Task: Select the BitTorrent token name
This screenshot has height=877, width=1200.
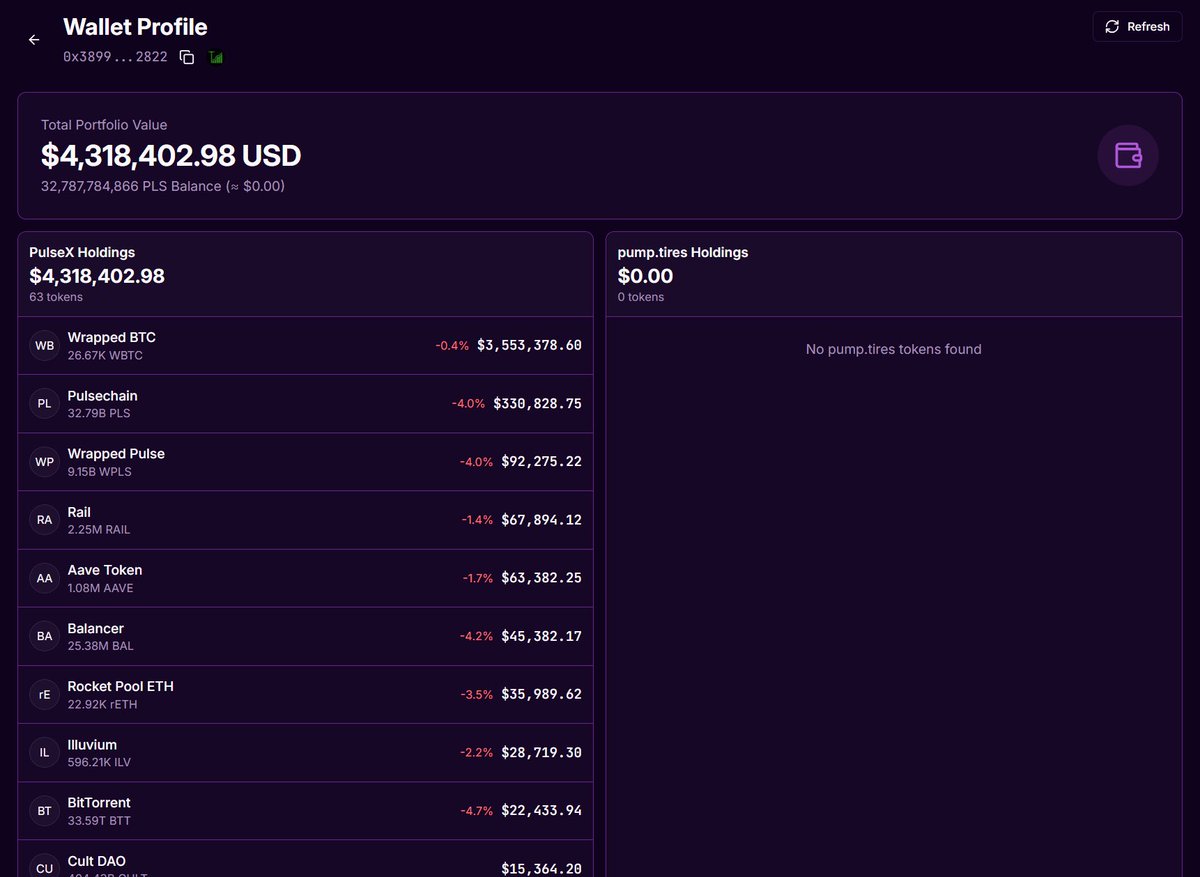Action: click(x=99, y=802)
